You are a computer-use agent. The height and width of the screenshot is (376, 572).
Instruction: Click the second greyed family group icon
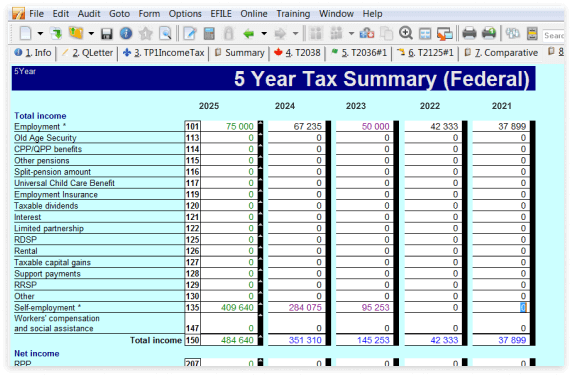[336, 34]
